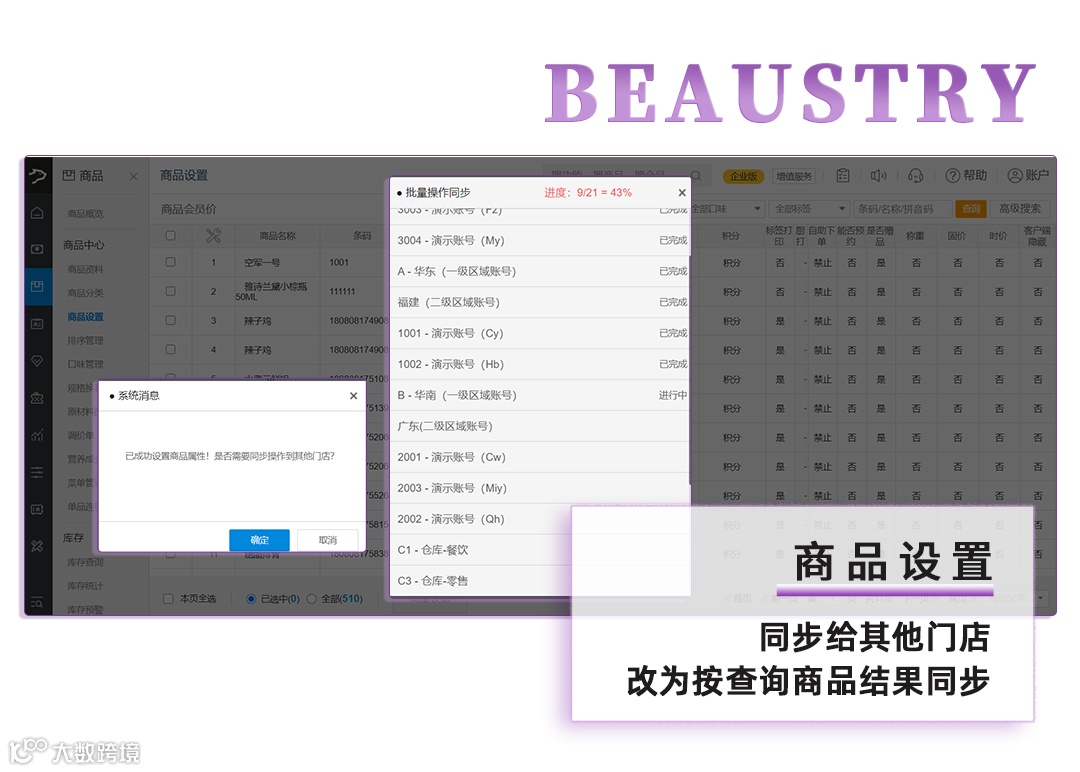Click the 高级搜索 button
Screen dimensions: 1080x772
[1020, 209]
